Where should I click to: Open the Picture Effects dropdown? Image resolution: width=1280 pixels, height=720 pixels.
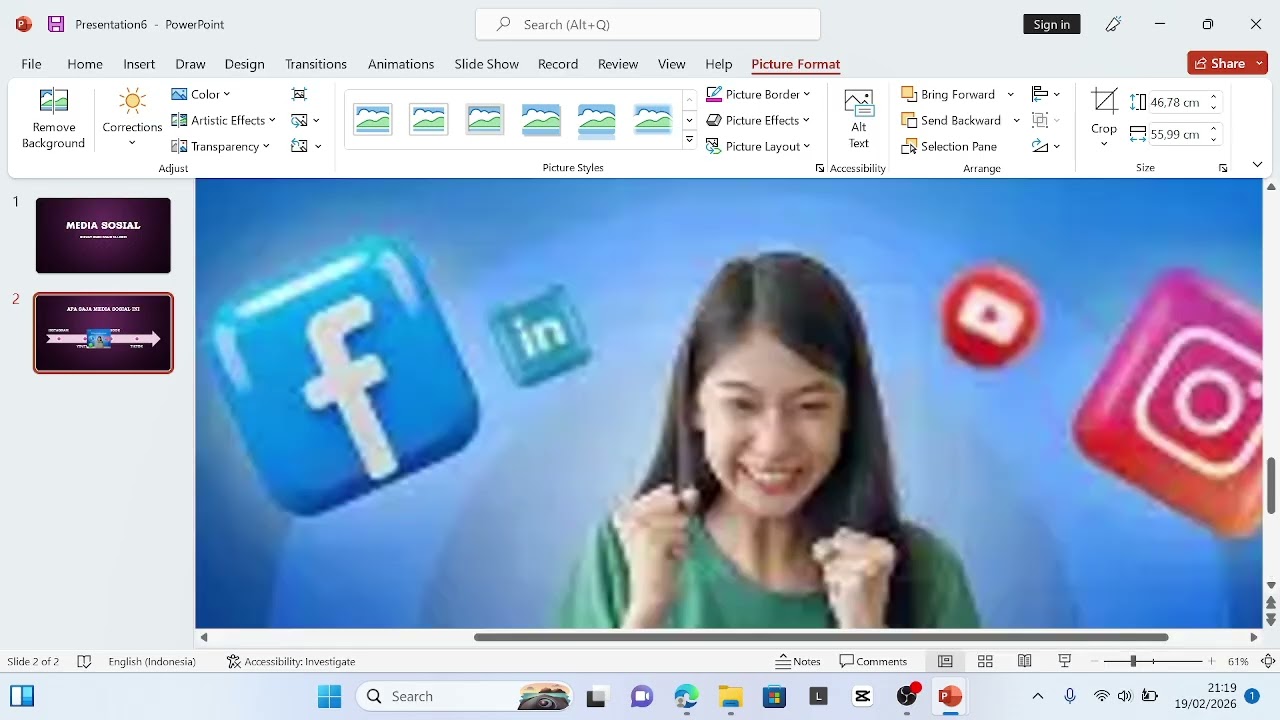pos(758,120)
